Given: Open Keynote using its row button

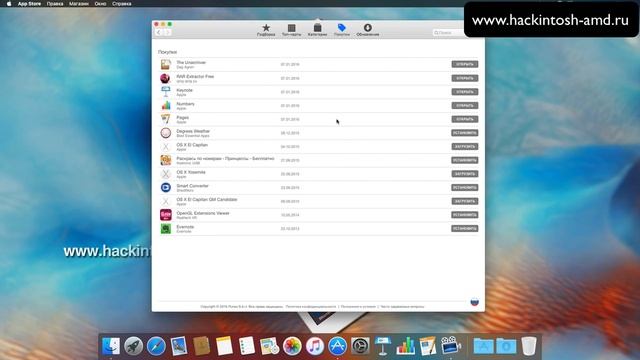Looking at the screenshot, I should (x=464, y=92).
